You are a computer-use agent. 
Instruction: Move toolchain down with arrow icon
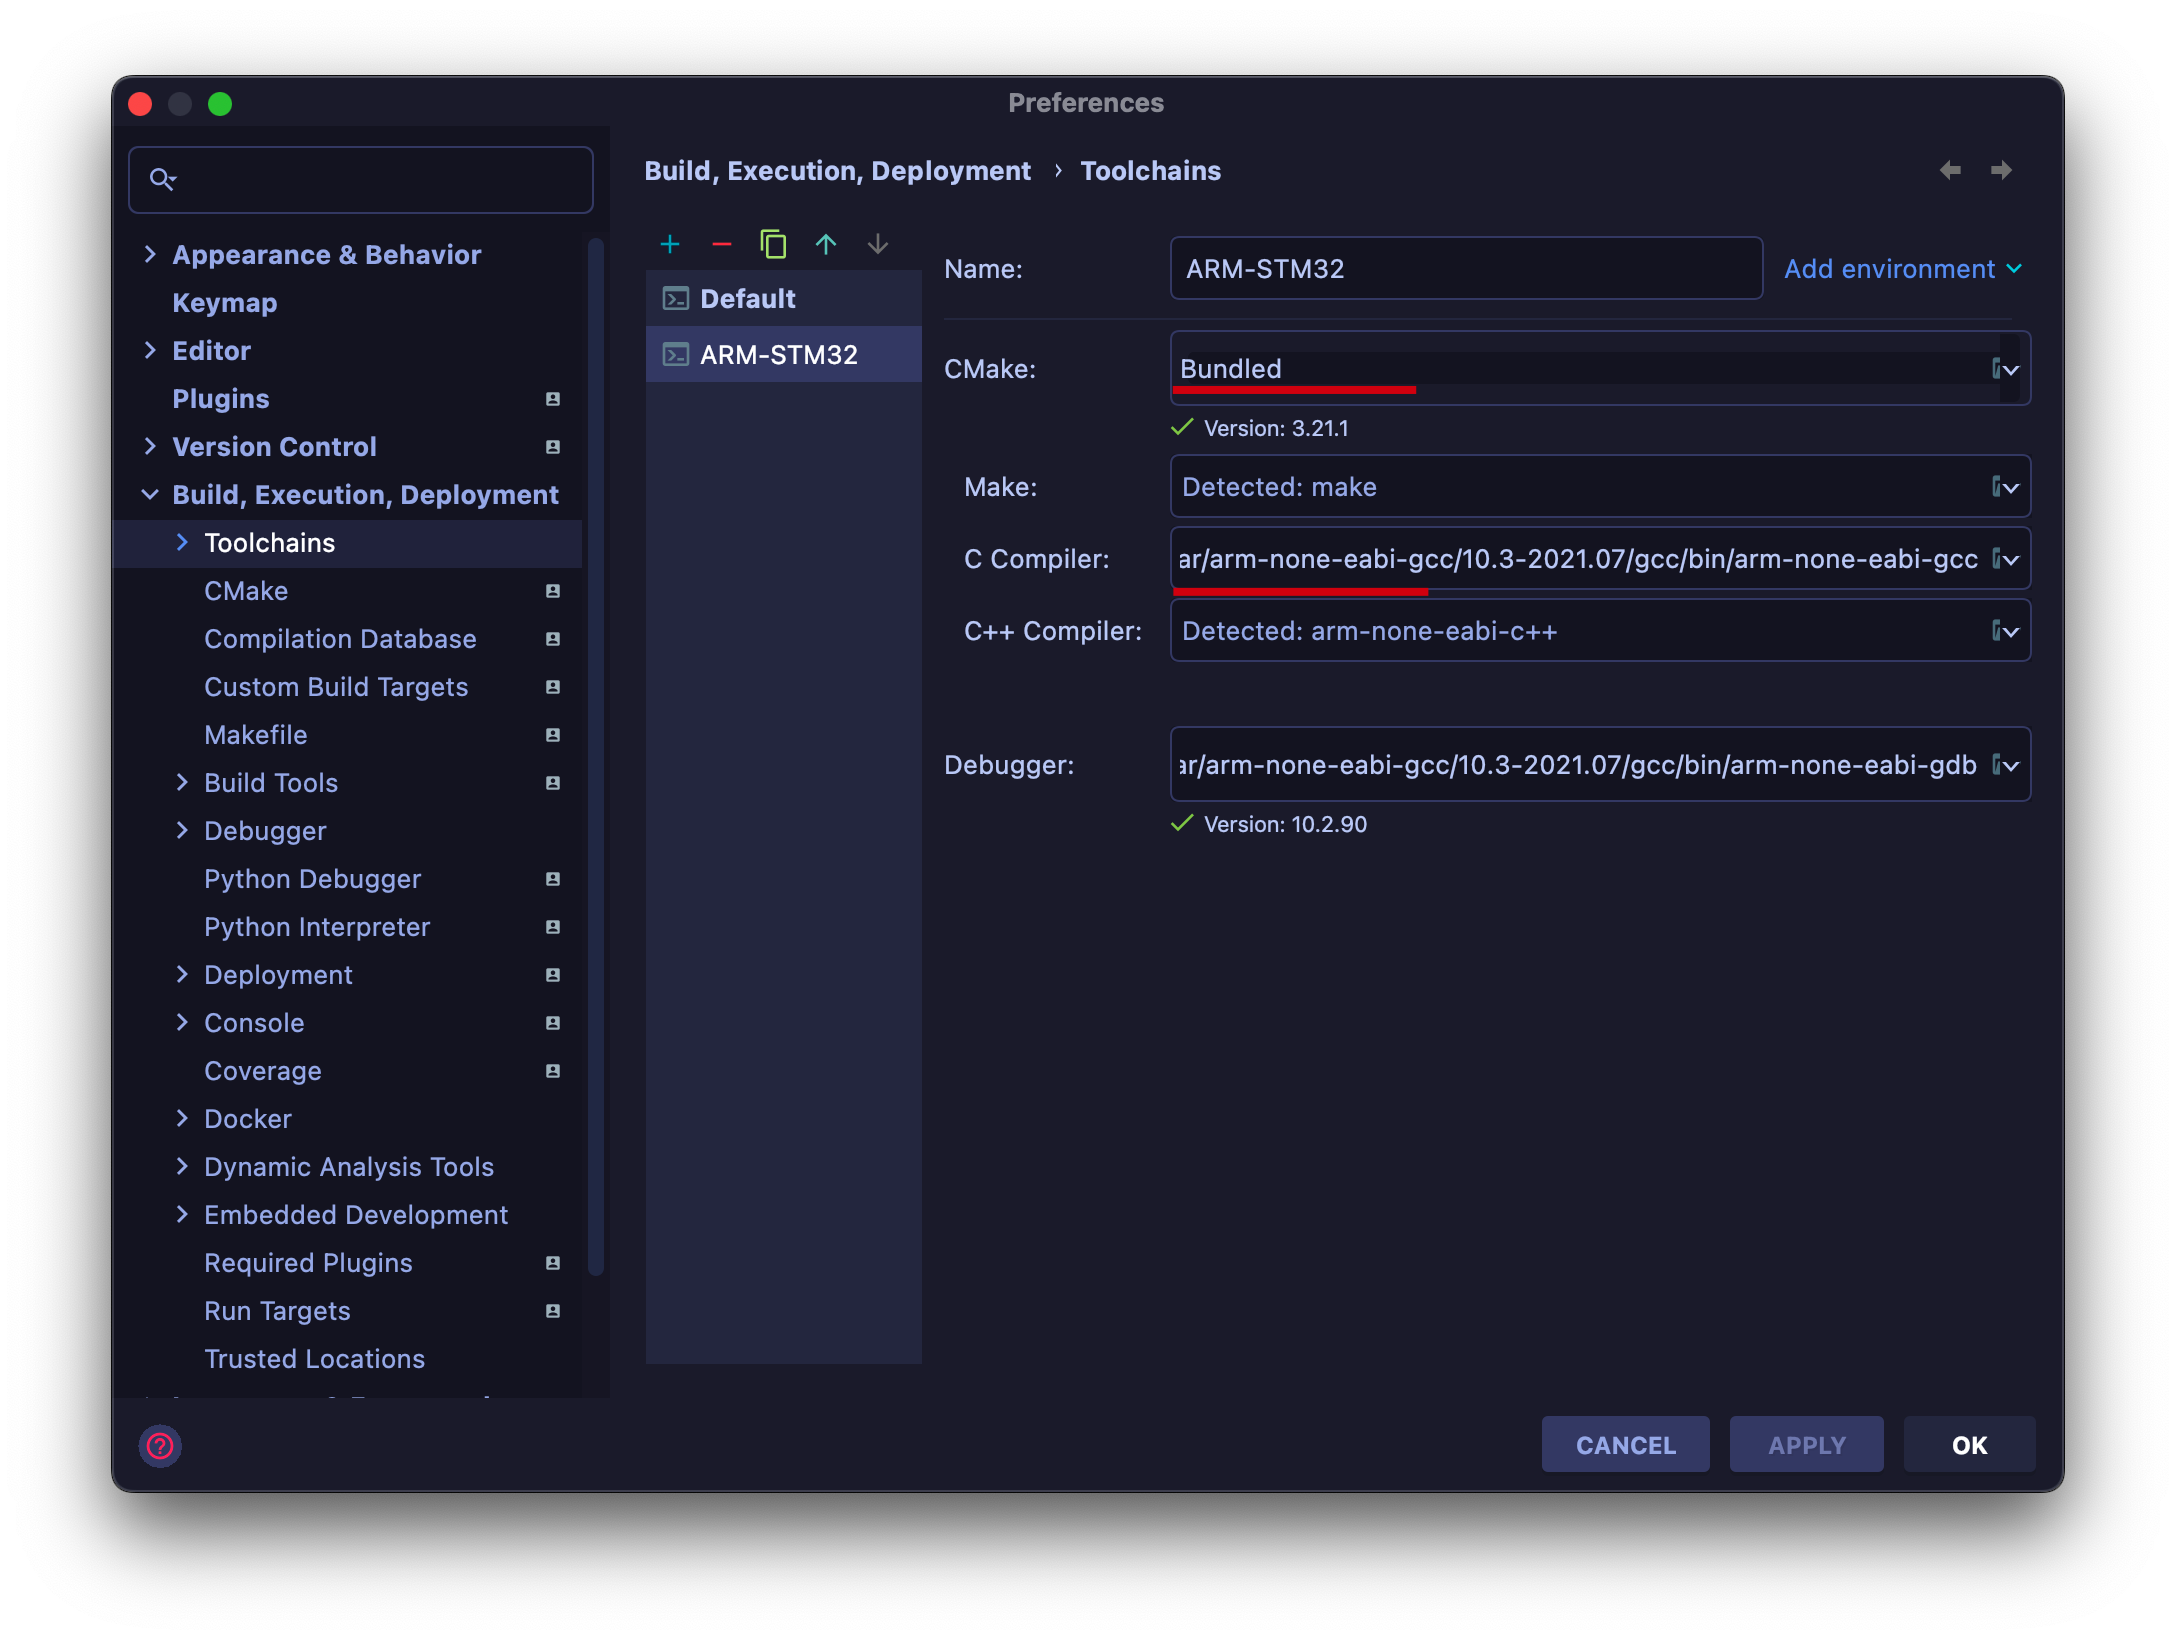click(x=878, y=244)
